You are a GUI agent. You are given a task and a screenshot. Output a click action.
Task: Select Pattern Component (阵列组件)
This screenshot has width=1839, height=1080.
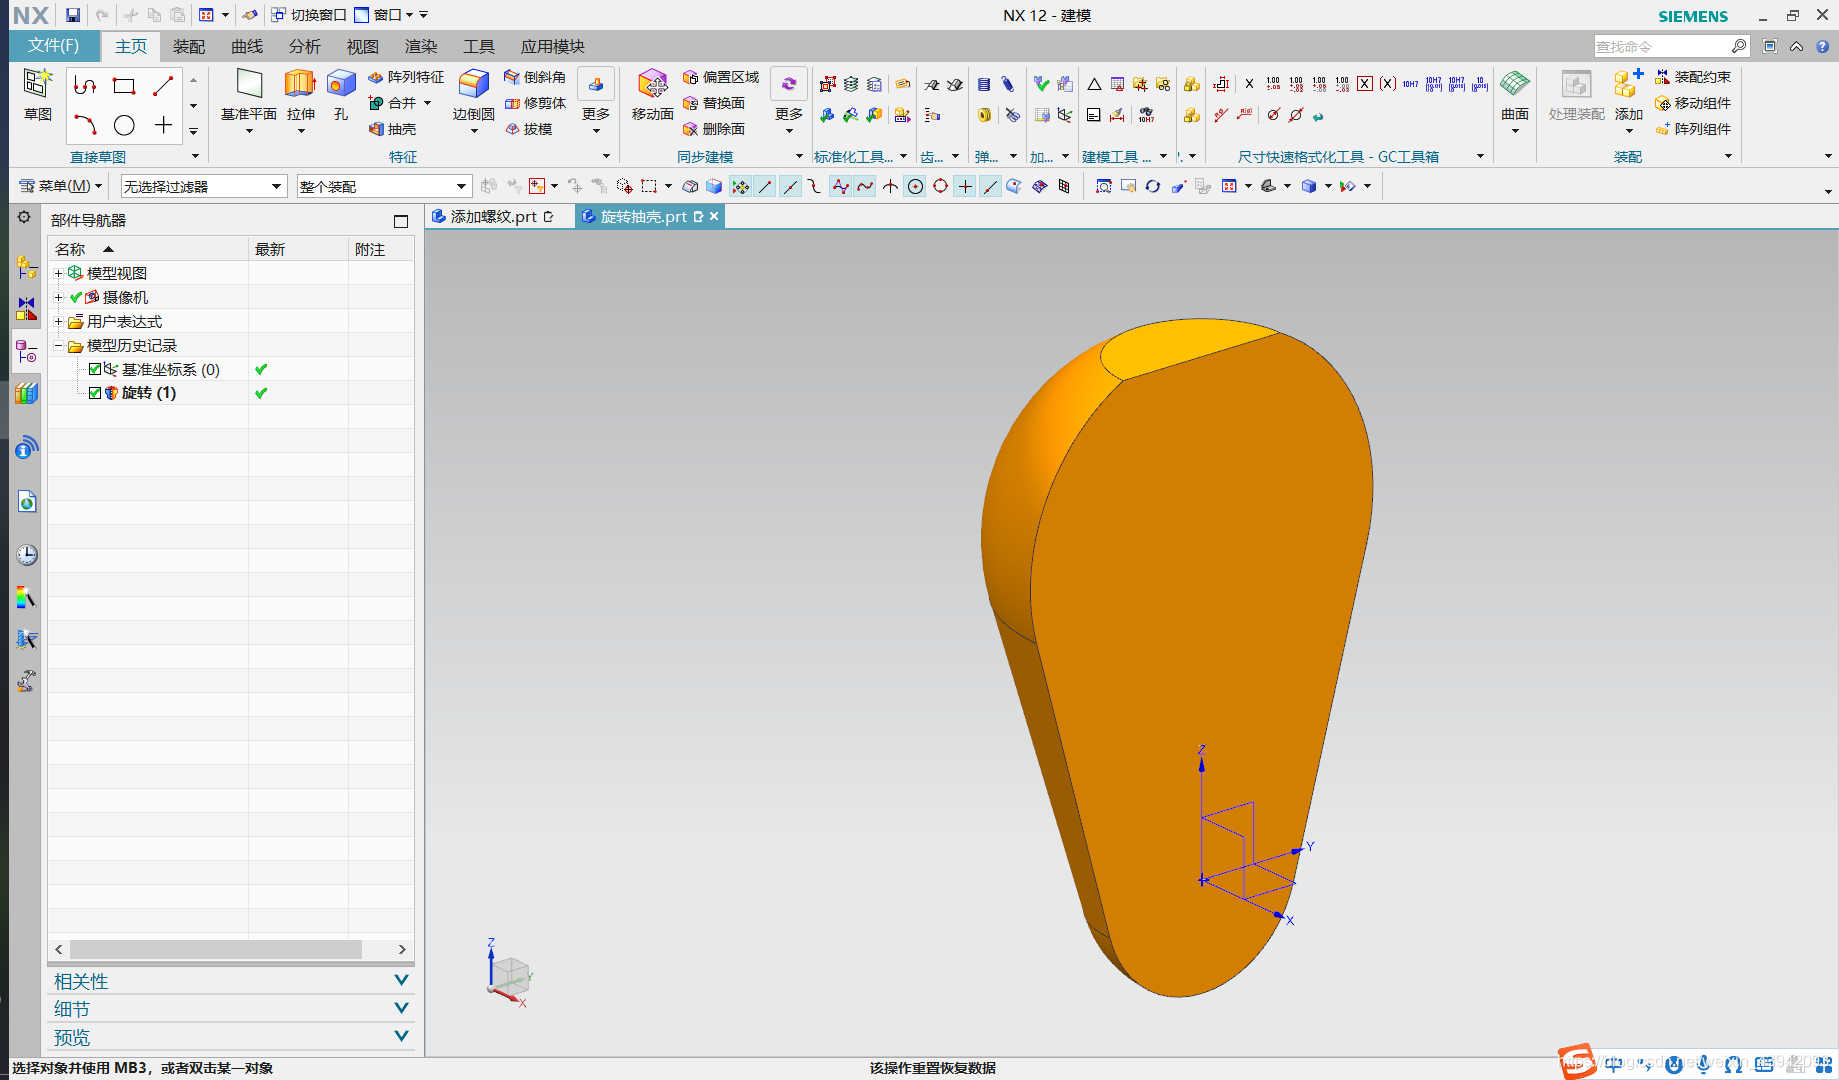1693,129
